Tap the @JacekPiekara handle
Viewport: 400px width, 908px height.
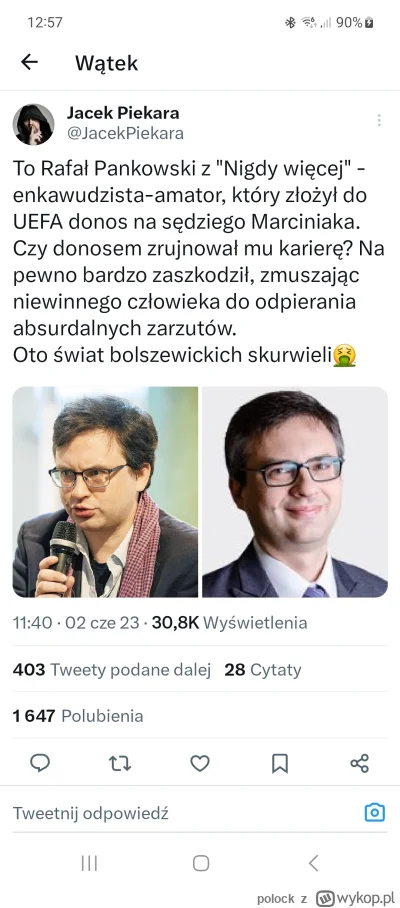125,133
